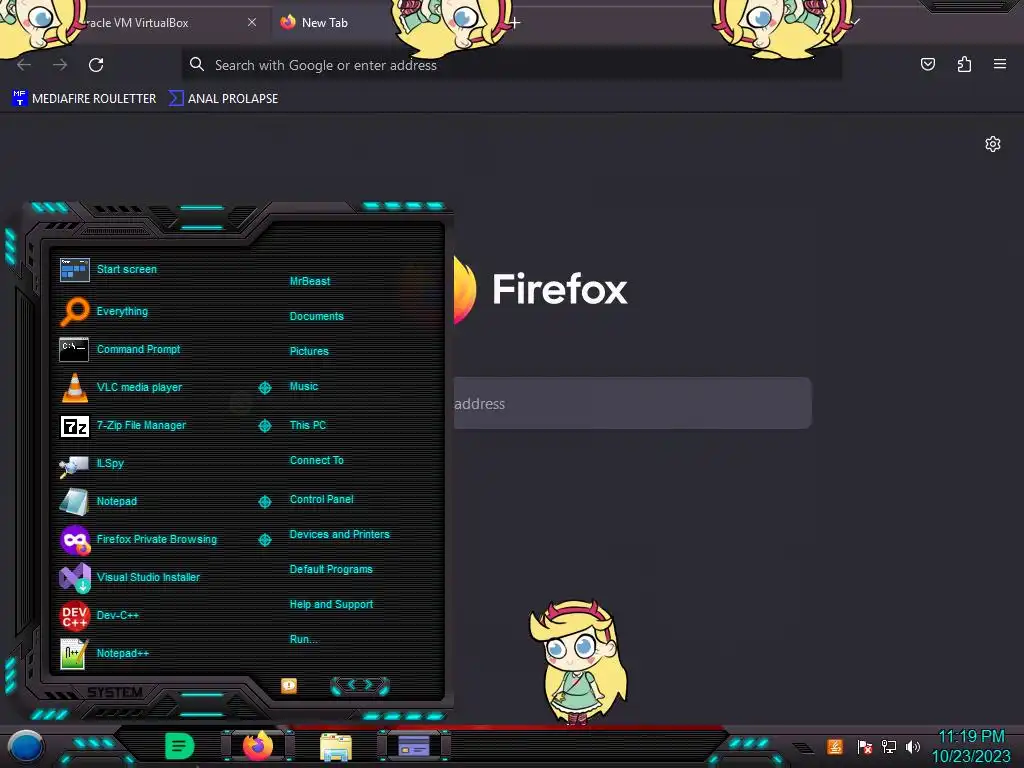
Task: Go back in Firefox
Action: click(x=24, y=65)
